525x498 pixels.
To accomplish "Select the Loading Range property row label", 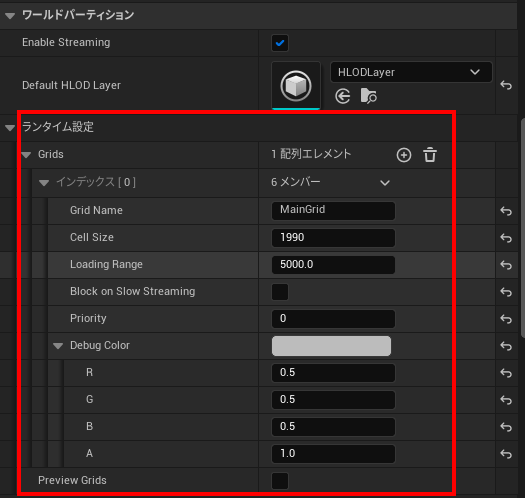I will coord(106,265).
